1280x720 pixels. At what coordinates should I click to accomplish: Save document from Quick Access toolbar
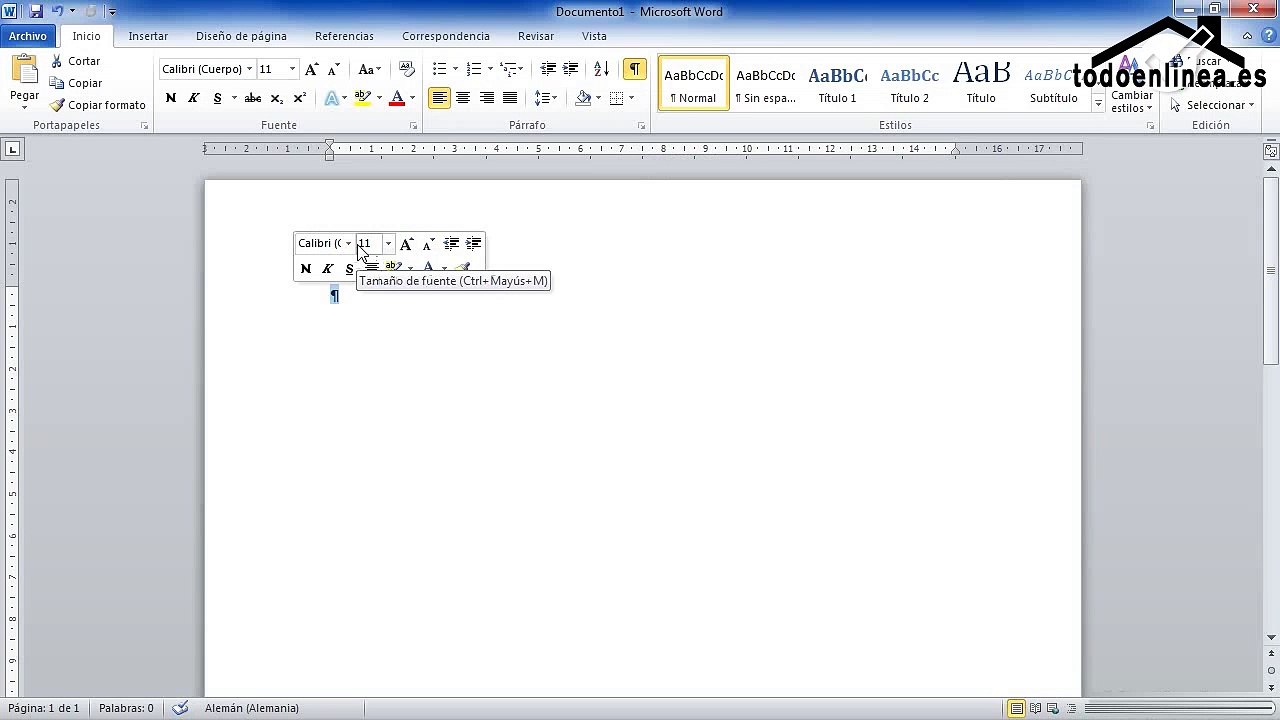36,11
